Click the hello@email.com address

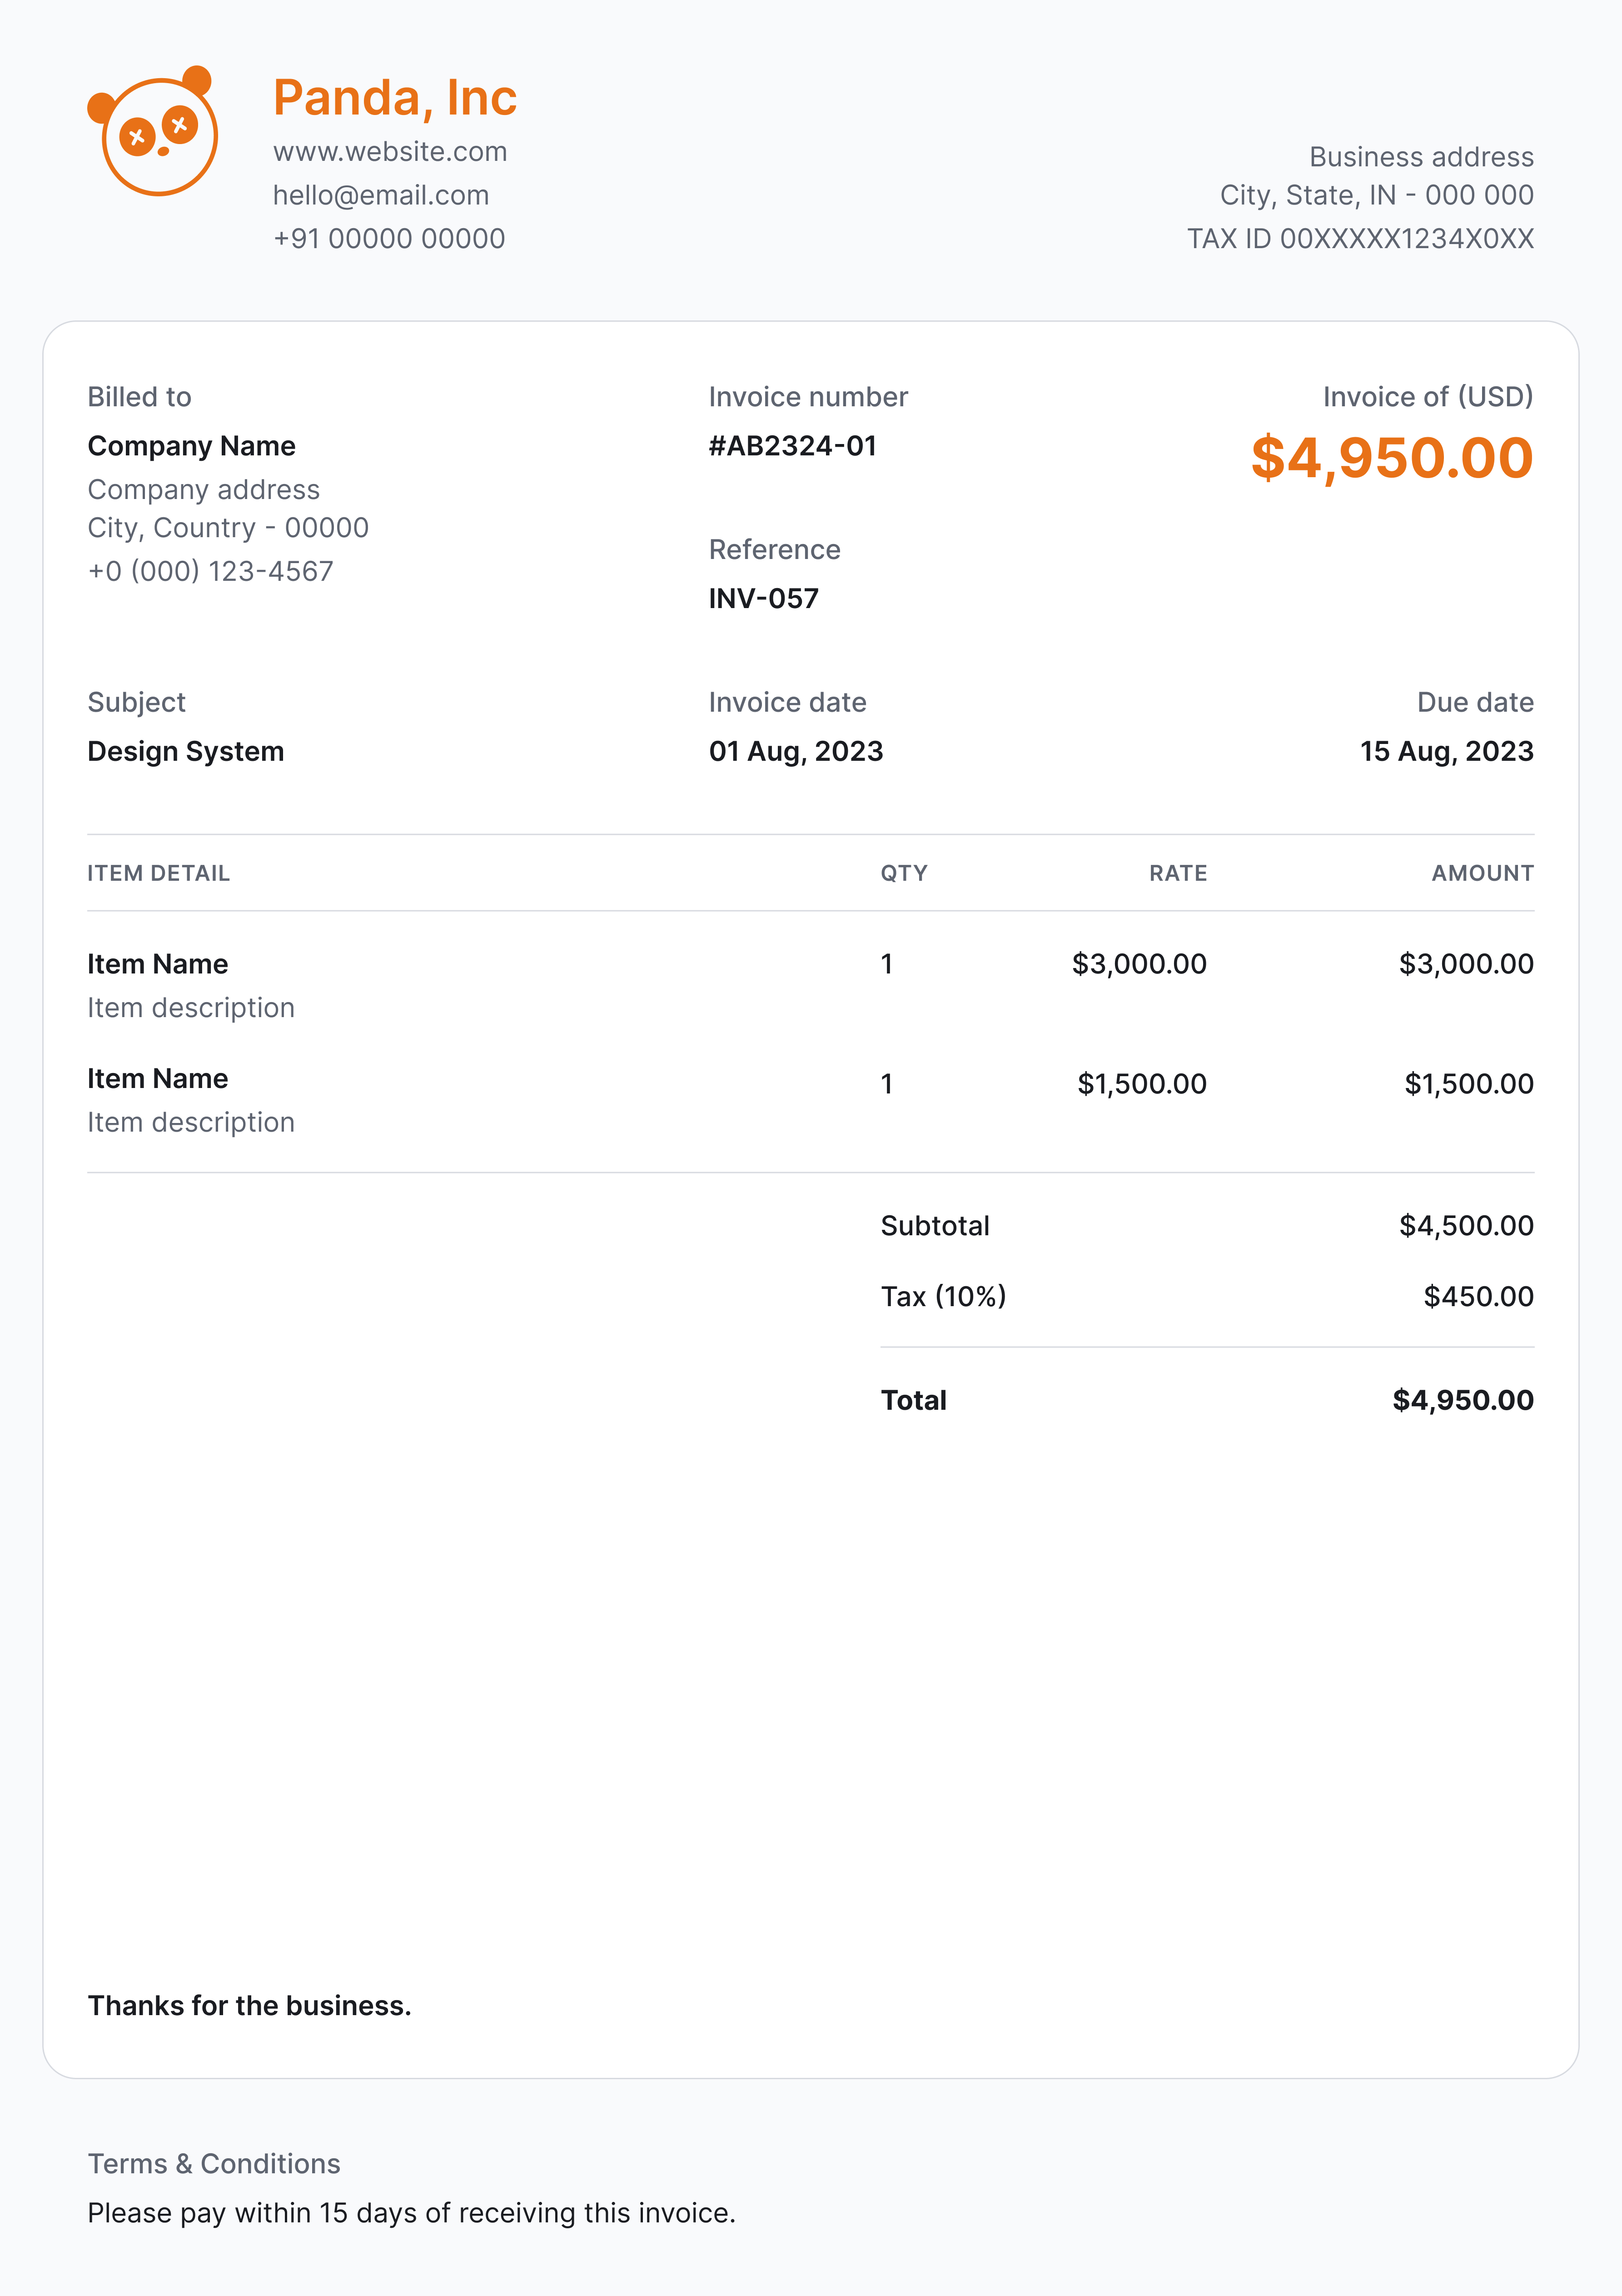point(381,195)
